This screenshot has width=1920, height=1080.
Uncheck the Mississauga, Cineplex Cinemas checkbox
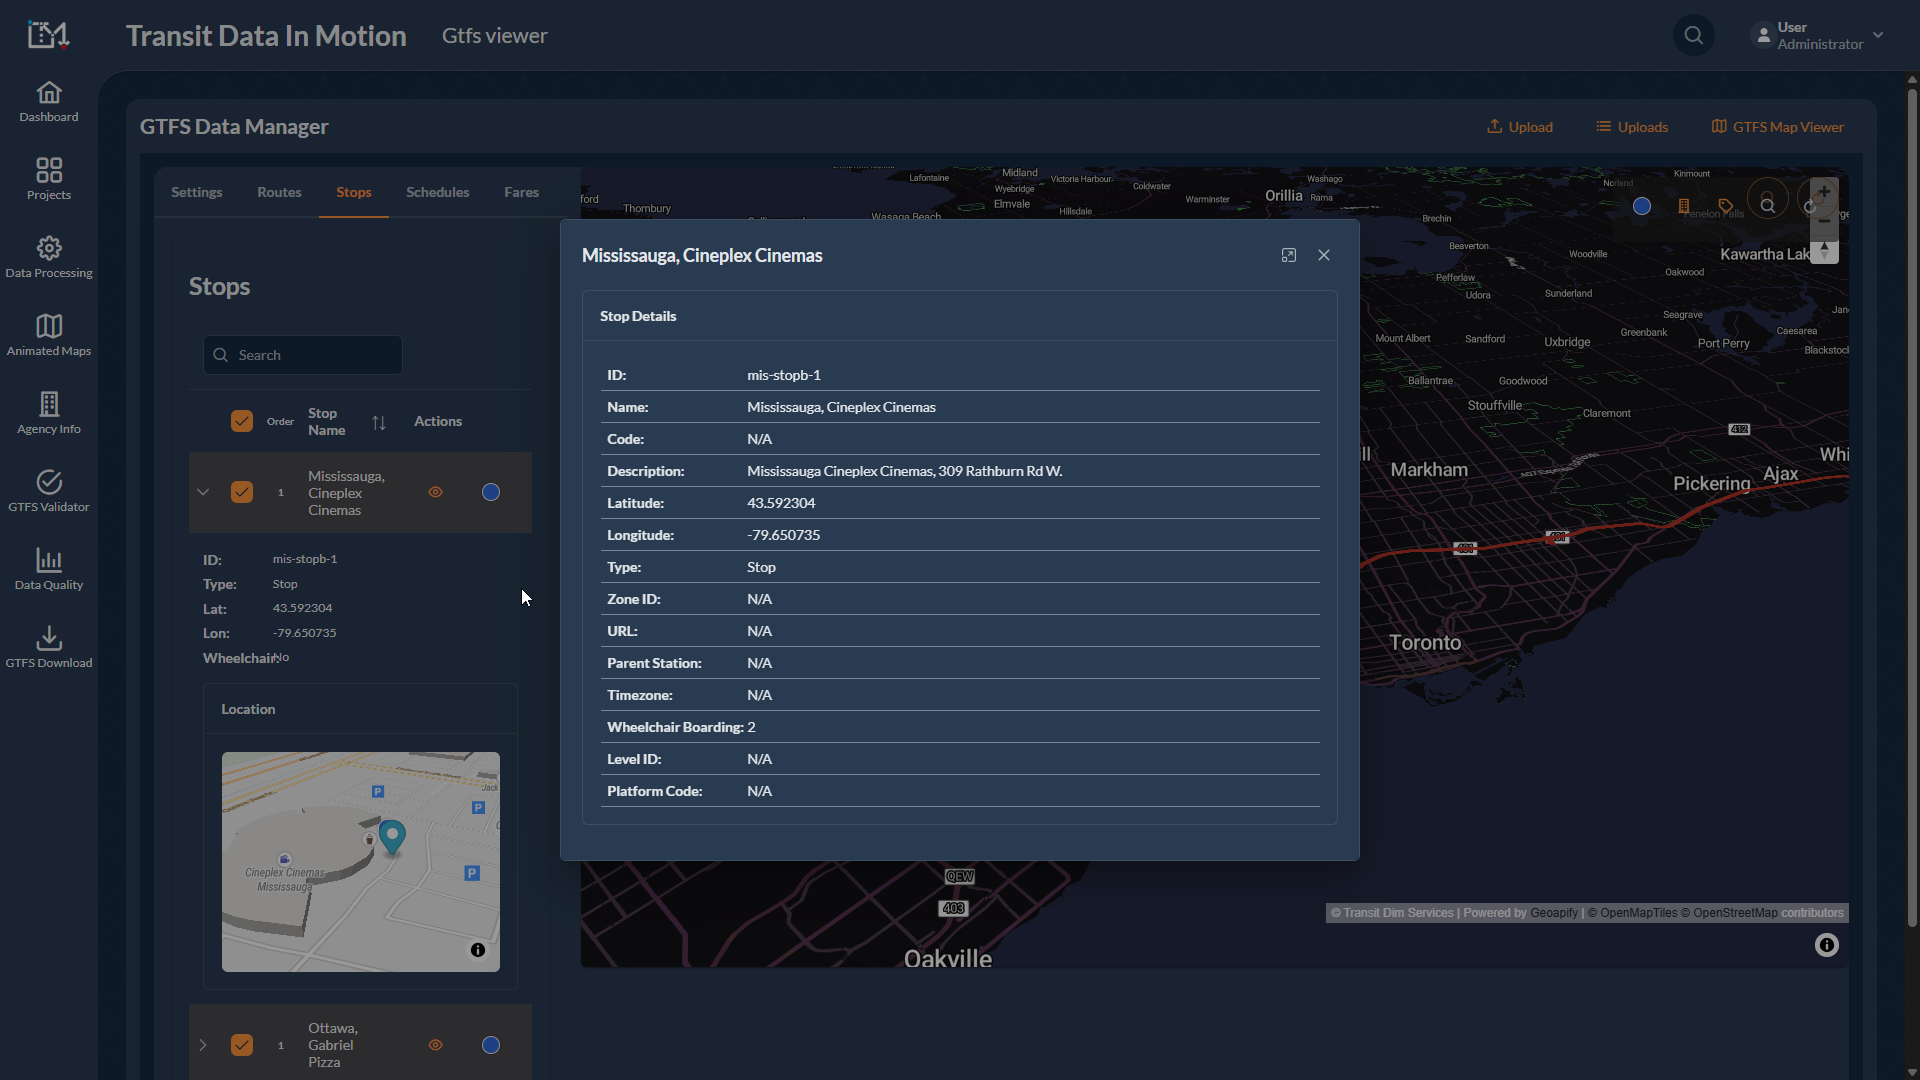point(242,492)
